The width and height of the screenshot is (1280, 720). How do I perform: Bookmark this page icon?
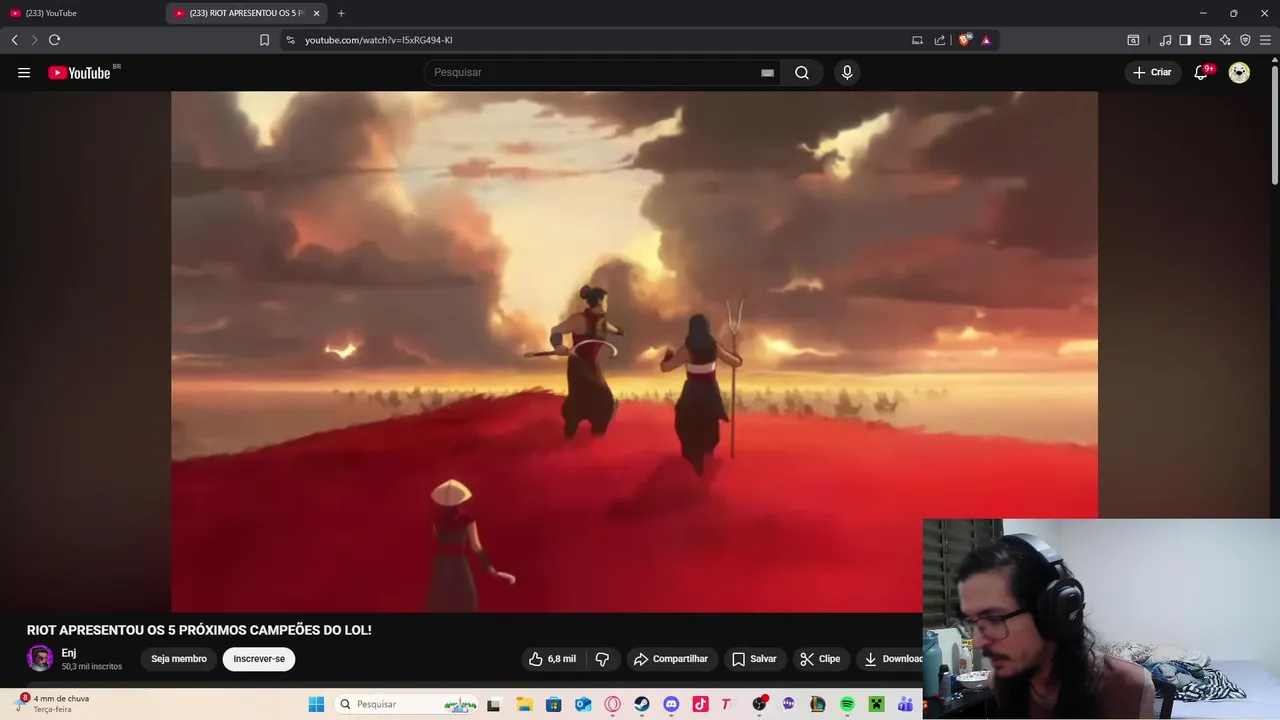coord(264,40)
